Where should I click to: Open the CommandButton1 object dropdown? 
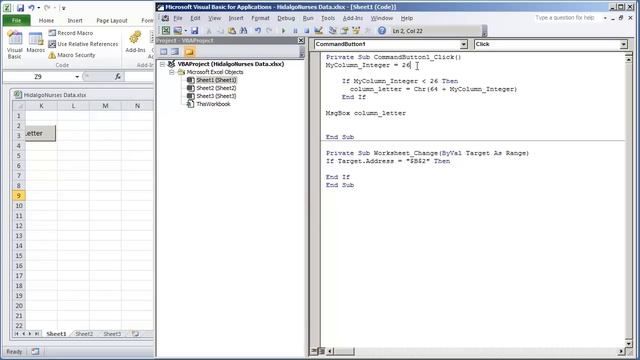(x=464, y=44)
